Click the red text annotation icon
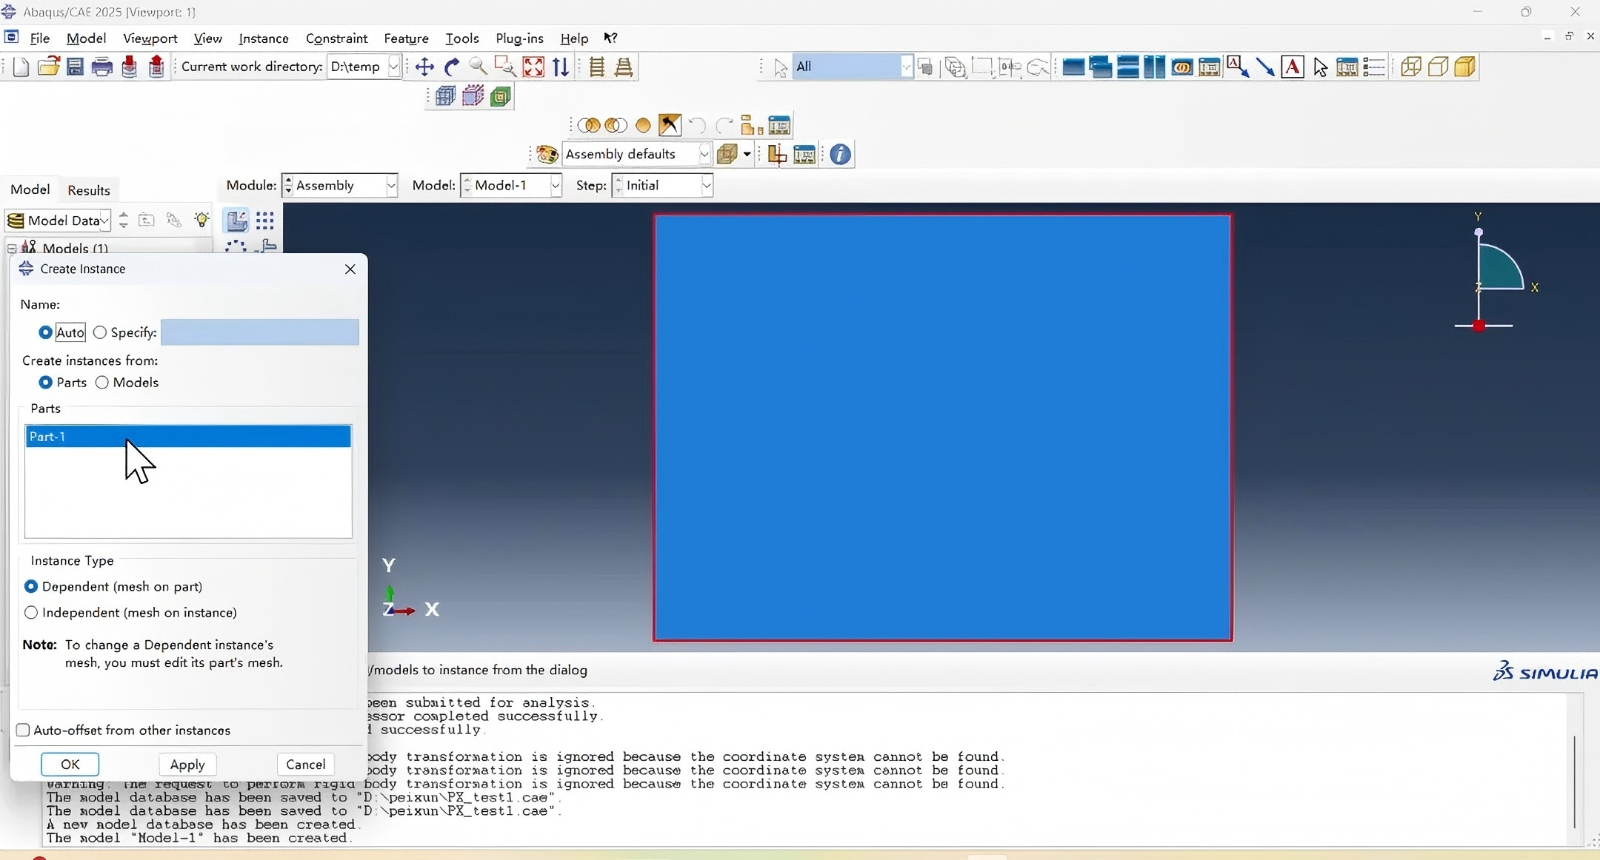Viewport: 1600px width, 860px height. 1293,67
